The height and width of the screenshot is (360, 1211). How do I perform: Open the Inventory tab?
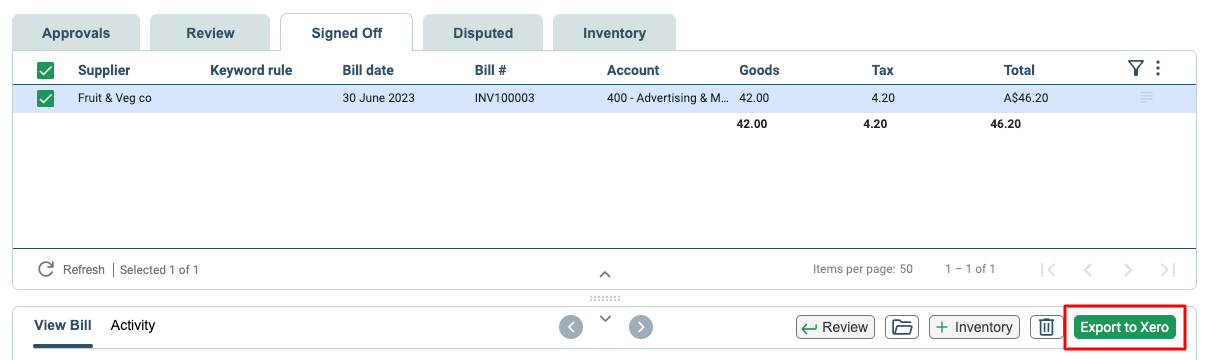coord(614,33)
